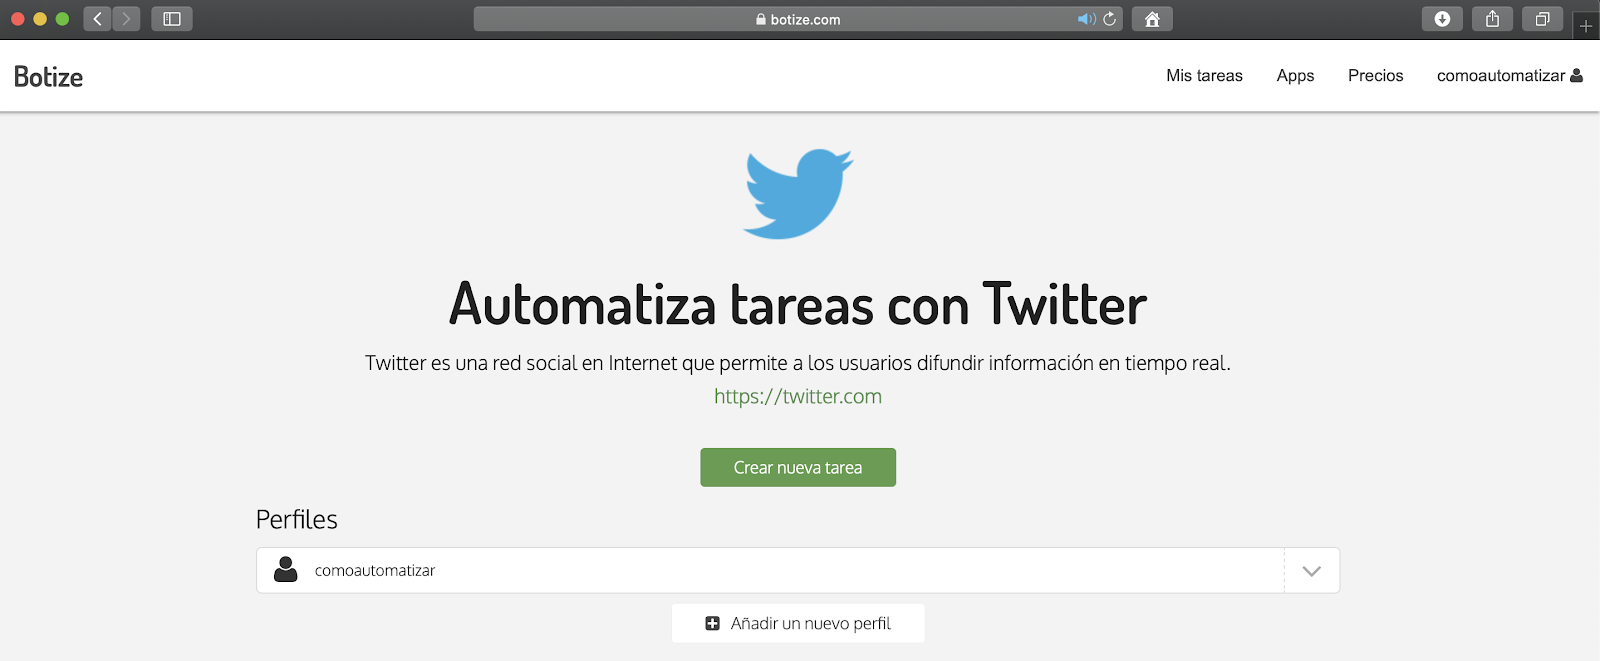The image size is (1600, 661).
Task: Click the blue Twitter bird logo
Action: coord(798,194)
